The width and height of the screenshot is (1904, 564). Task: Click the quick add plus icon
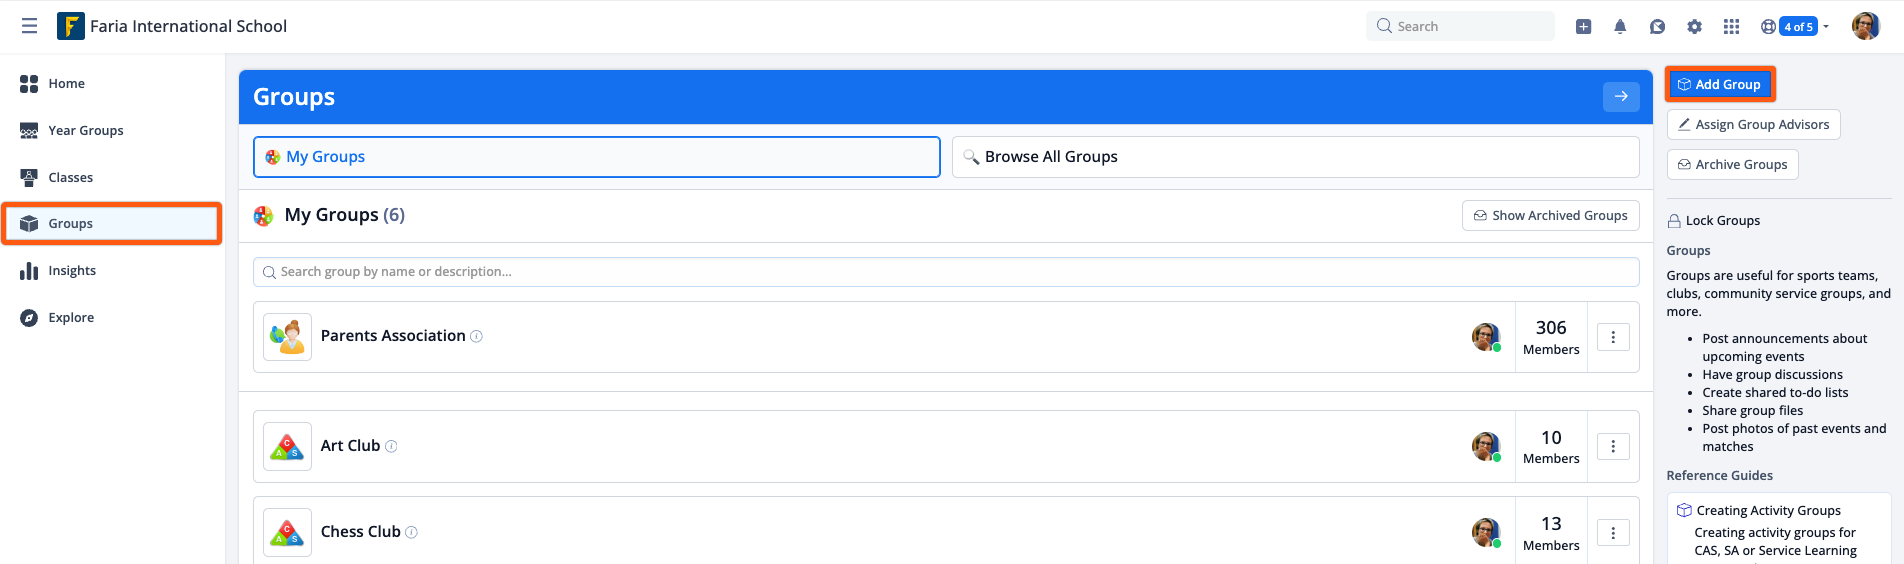point(1583,27)
